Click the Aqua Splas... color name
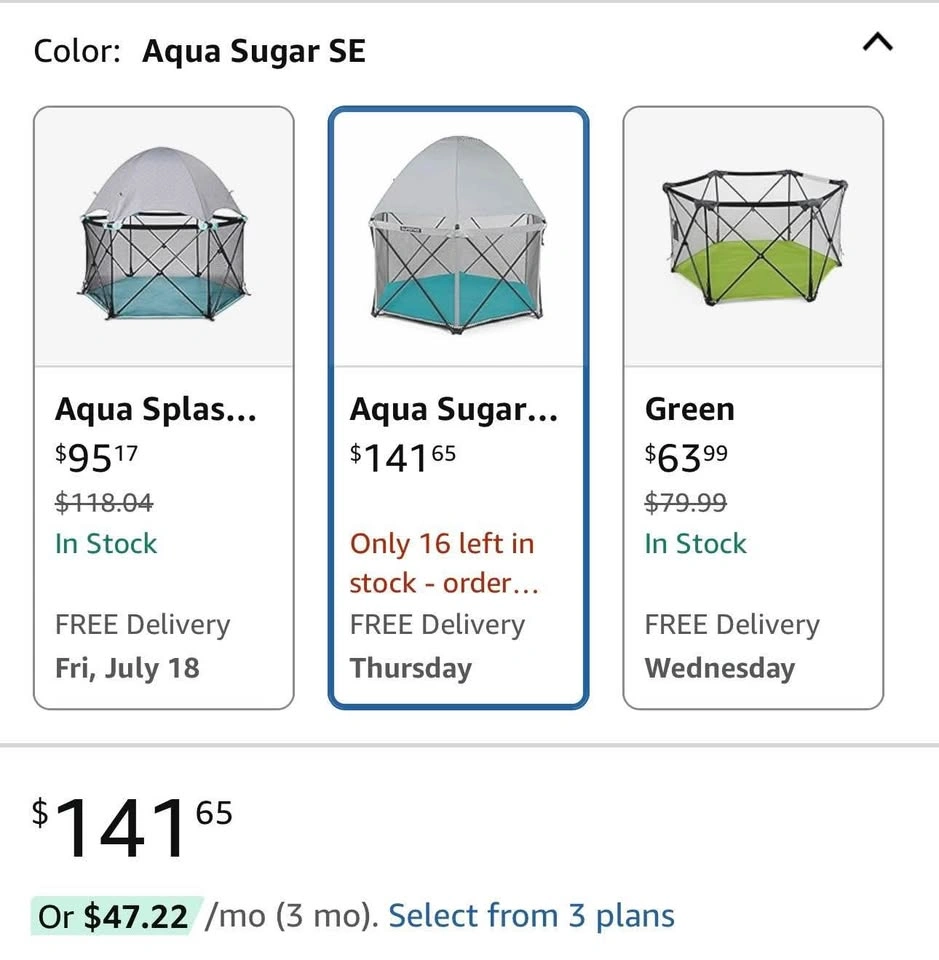 [155, 409]
